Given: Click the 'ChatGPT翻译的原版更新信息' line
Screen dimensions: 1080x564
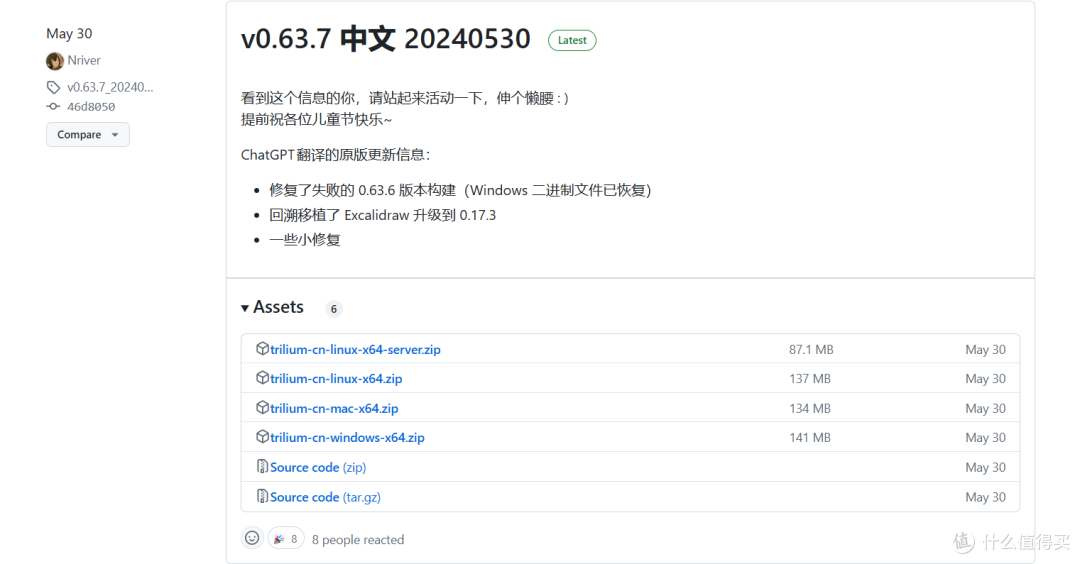Looking at the screenshot, I should (x=335, y=154).
